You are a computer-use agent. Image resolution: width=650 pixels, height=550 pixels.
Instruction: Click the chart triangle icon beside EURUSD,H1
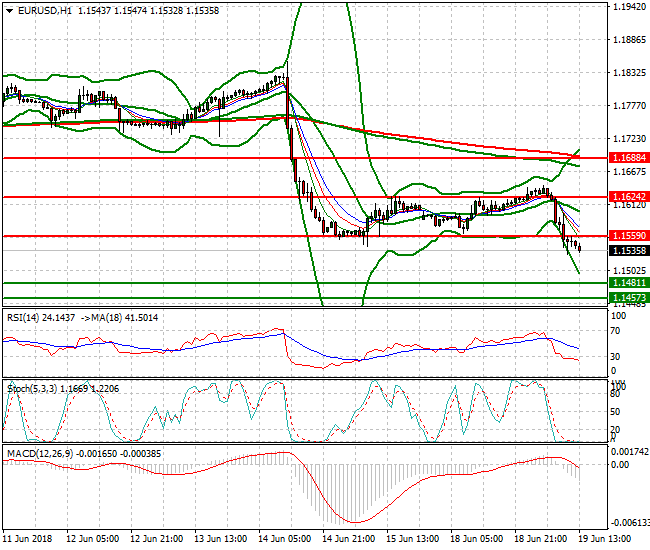[x=9, y=10]
